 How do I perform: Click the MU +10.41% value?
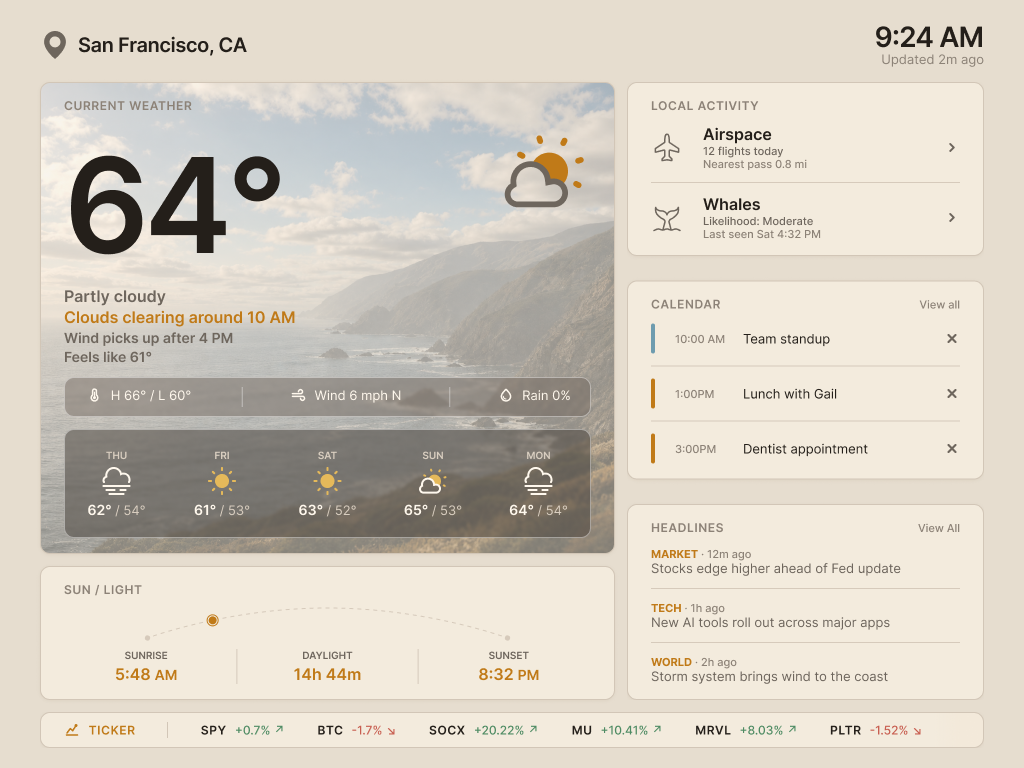point(624,730)
